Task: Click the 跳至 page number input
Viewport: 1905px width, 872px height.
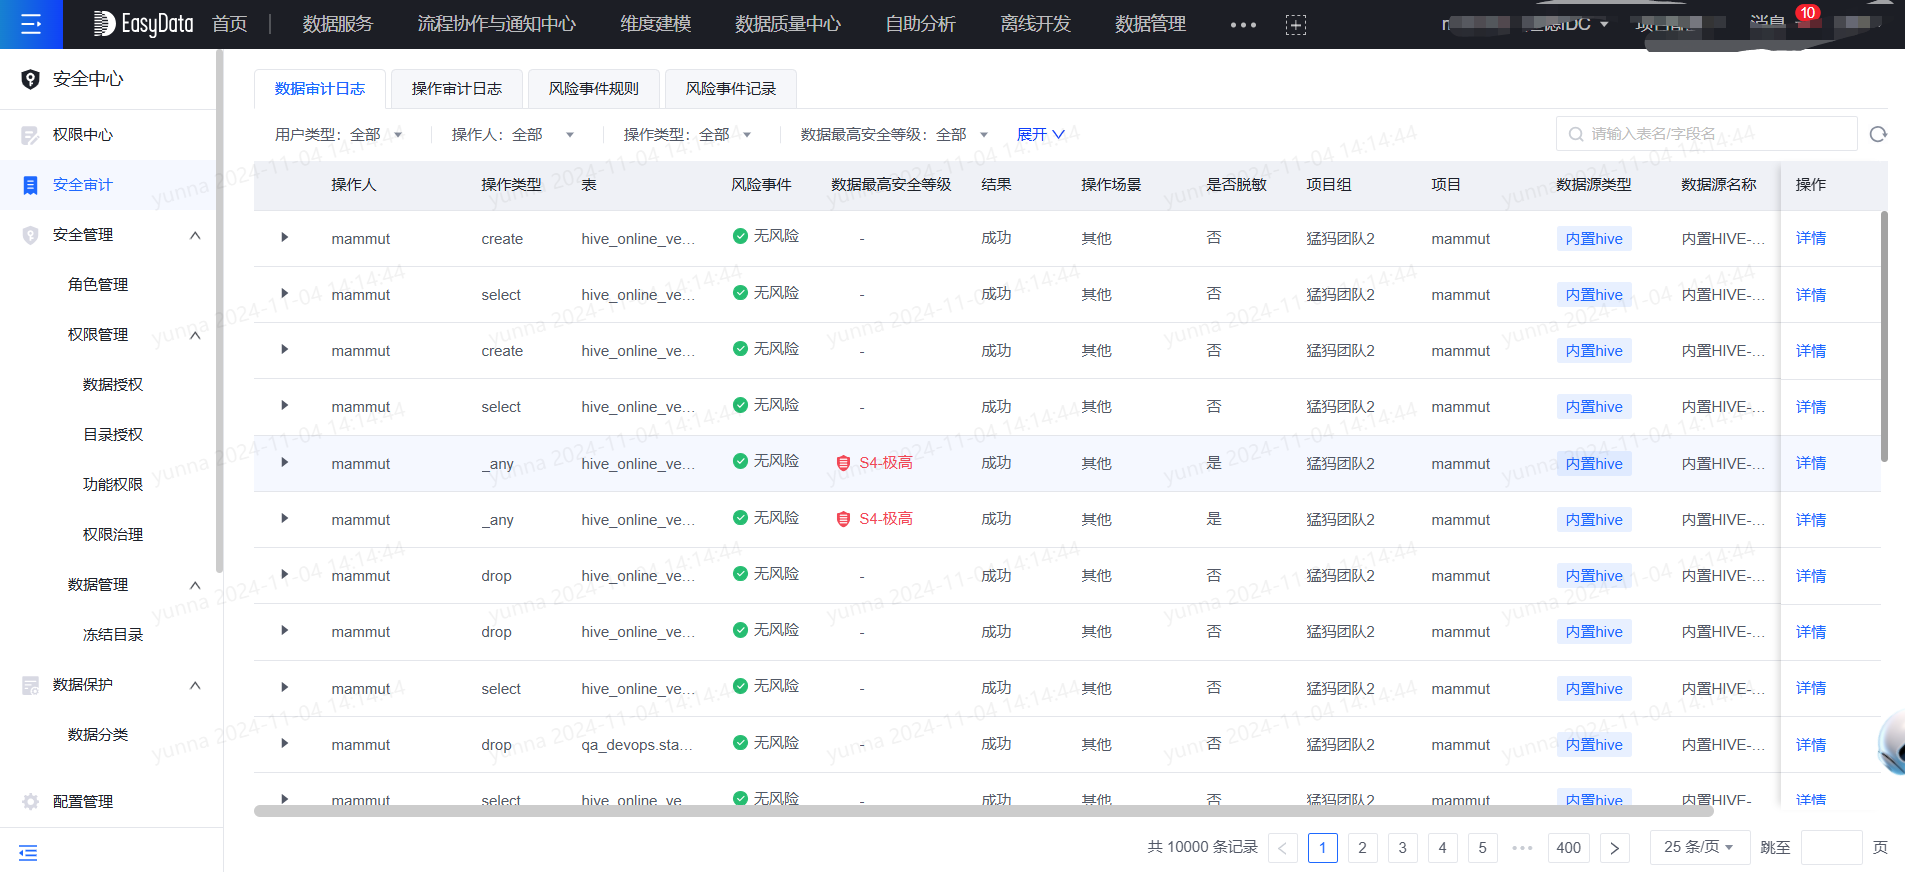Action: 1832,847
